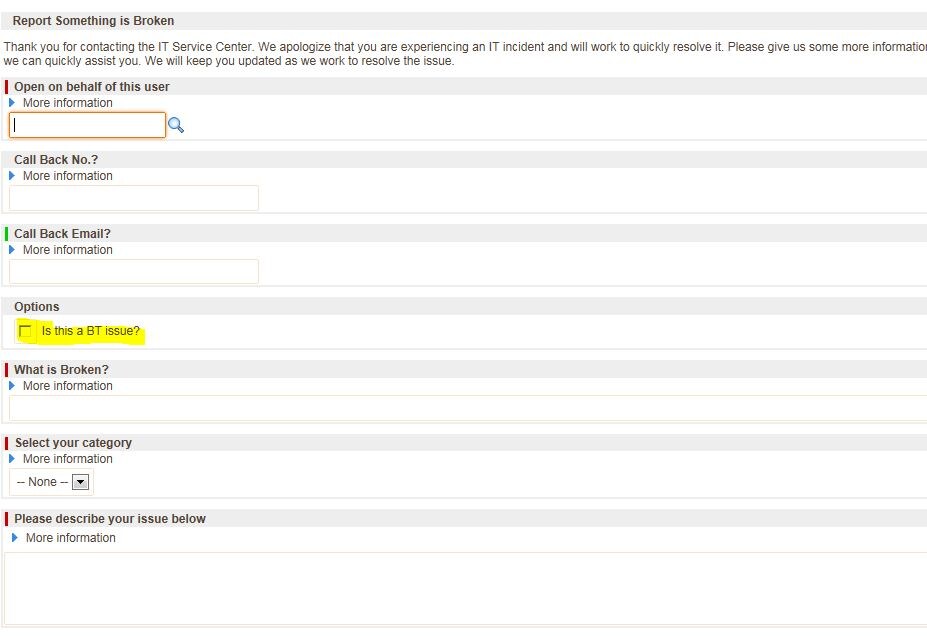Screen dimensions: 927x637
Task: Open the Select your category dropdown
Action: coord(50,481)
